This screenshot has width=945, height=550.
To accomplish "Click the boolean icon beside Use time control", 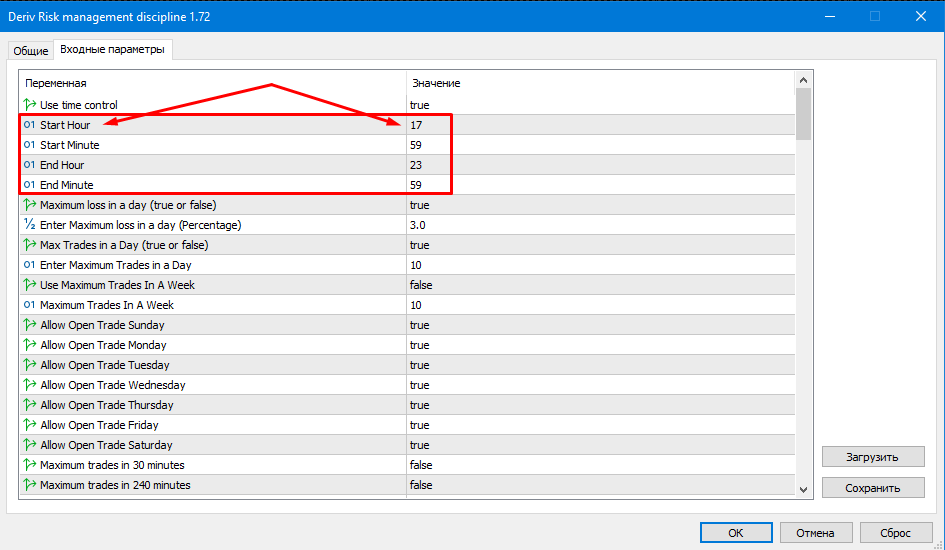I will 30,104.
